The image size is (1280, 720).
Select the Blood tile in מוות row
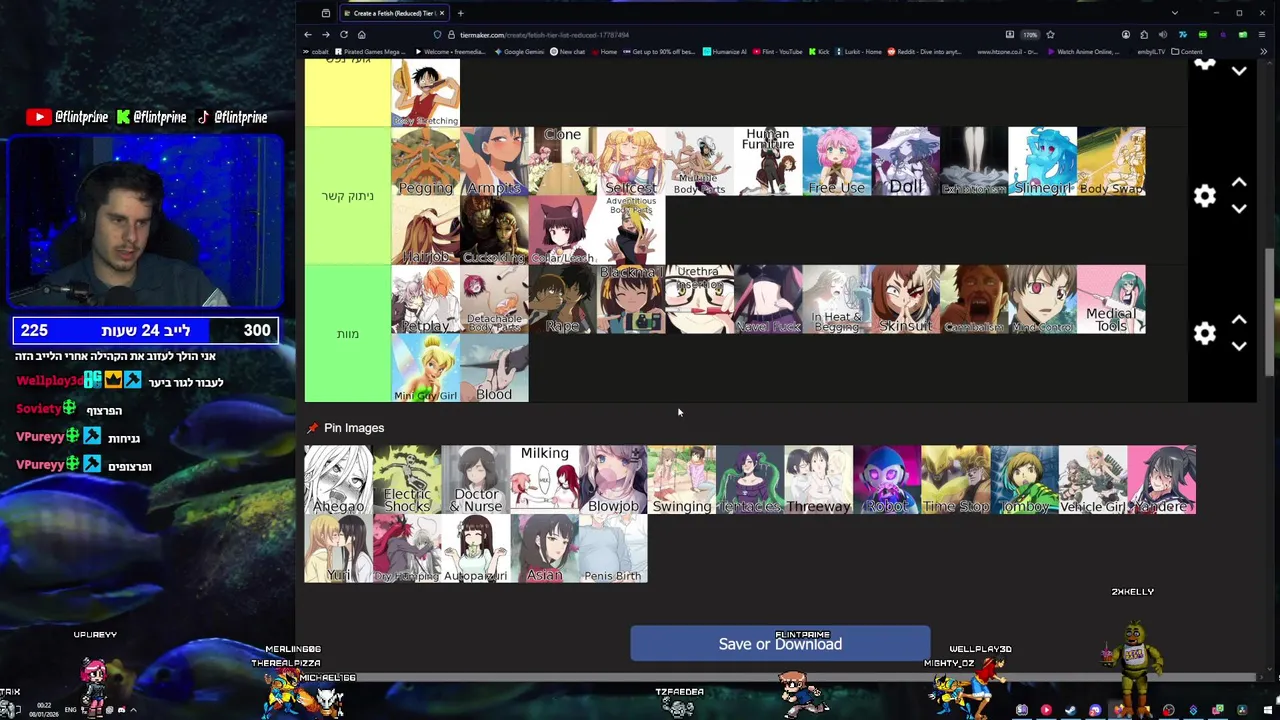pos(494,368)
